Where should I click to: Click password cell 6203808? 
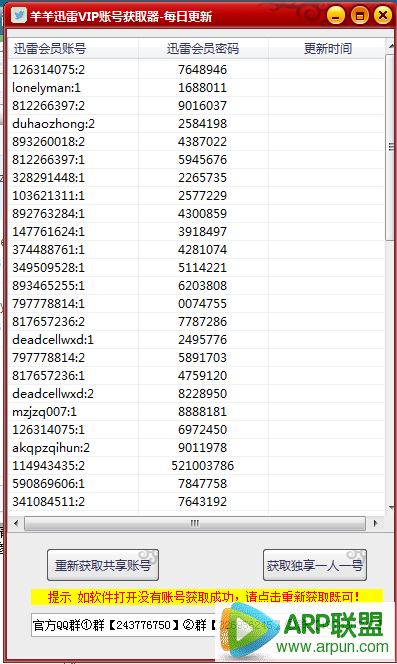[203, 285]
